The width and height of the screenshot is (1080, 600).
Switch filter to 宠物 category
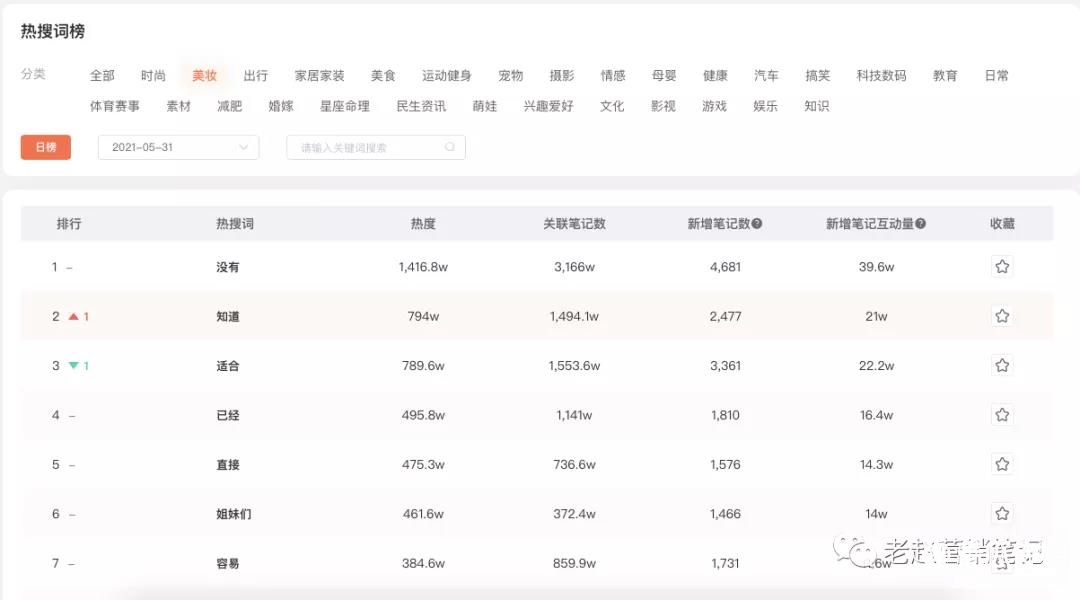coord(510,74)
